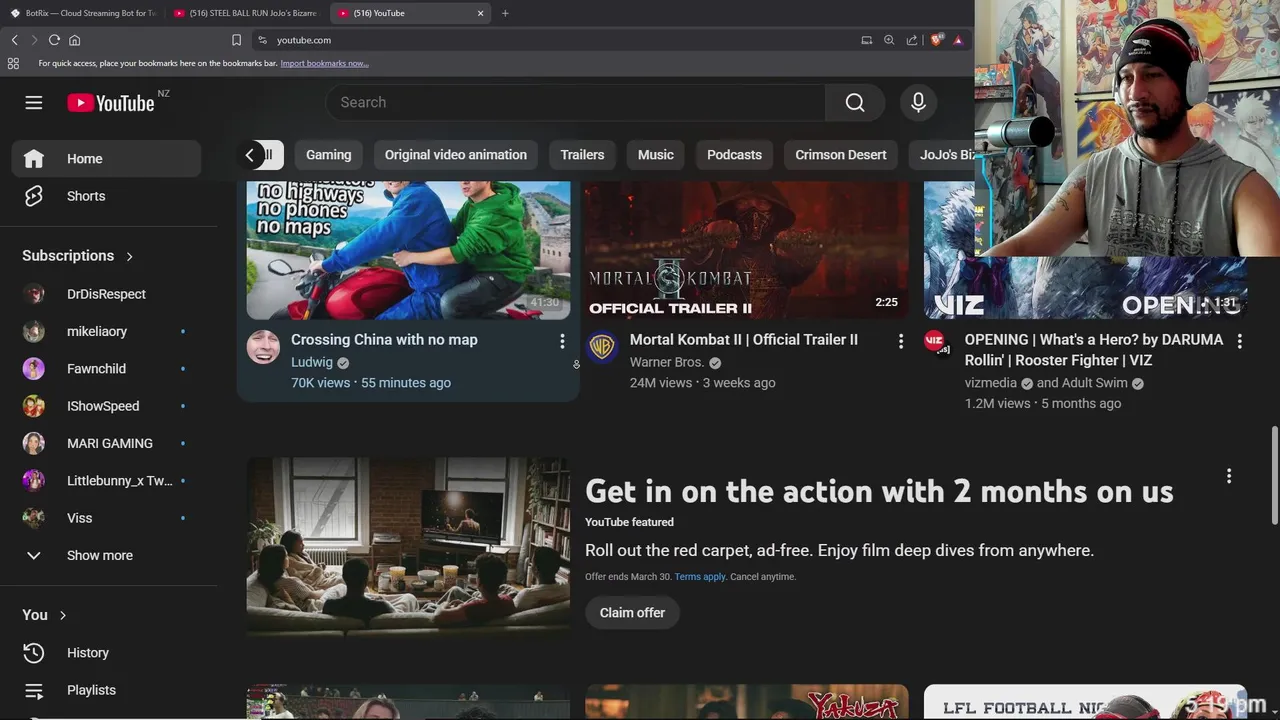Open the Fawnchild subscription
The height and width of the screenshot is (720, 1280).
point(108,369)
